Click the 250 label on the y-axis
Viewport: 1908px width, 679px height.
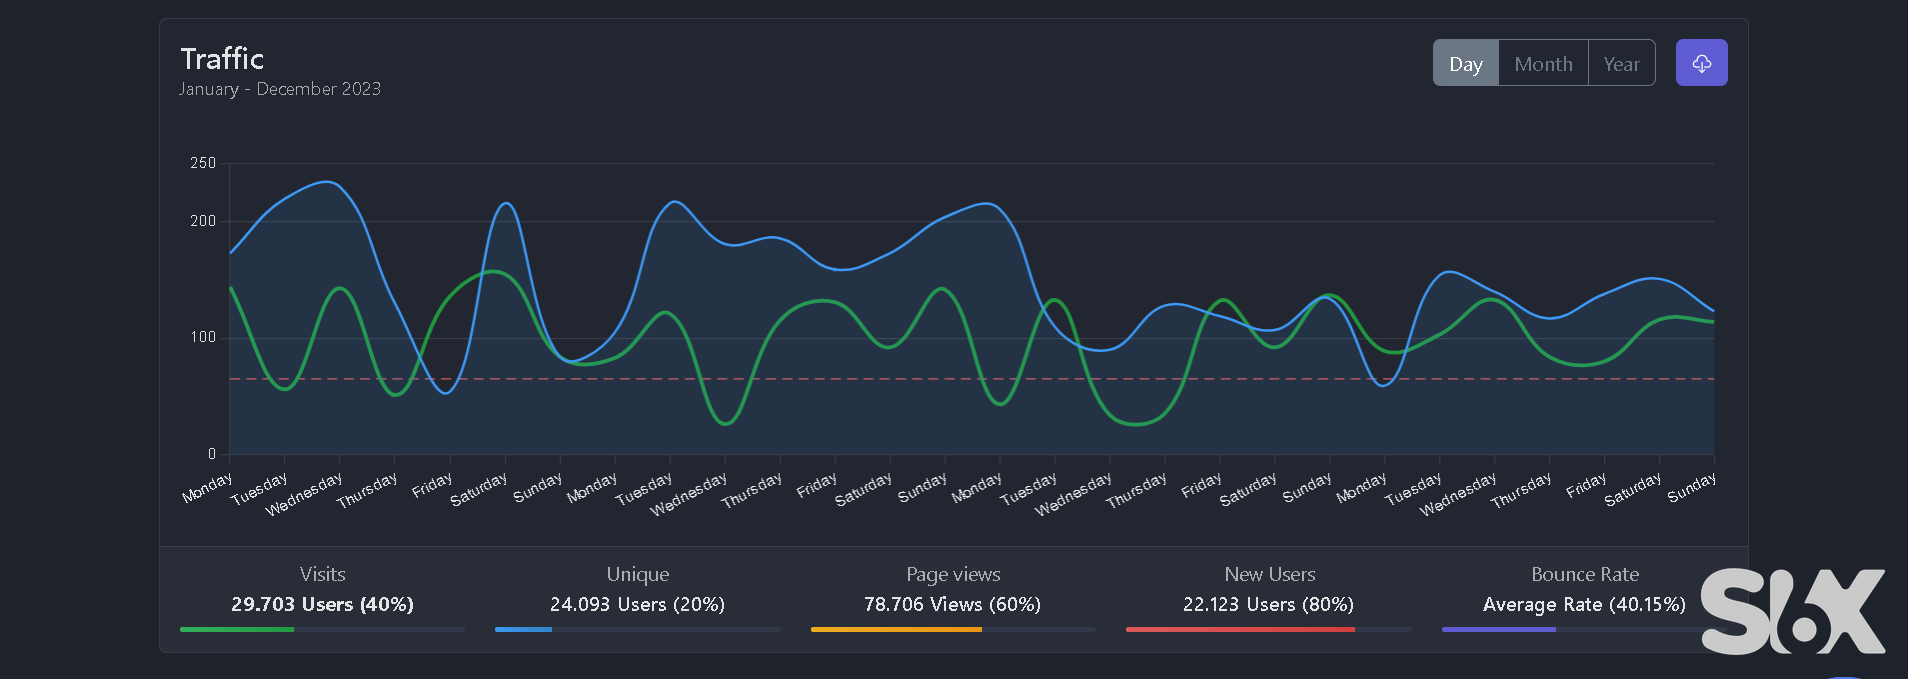pyautogui.click(x=203, y=163)
